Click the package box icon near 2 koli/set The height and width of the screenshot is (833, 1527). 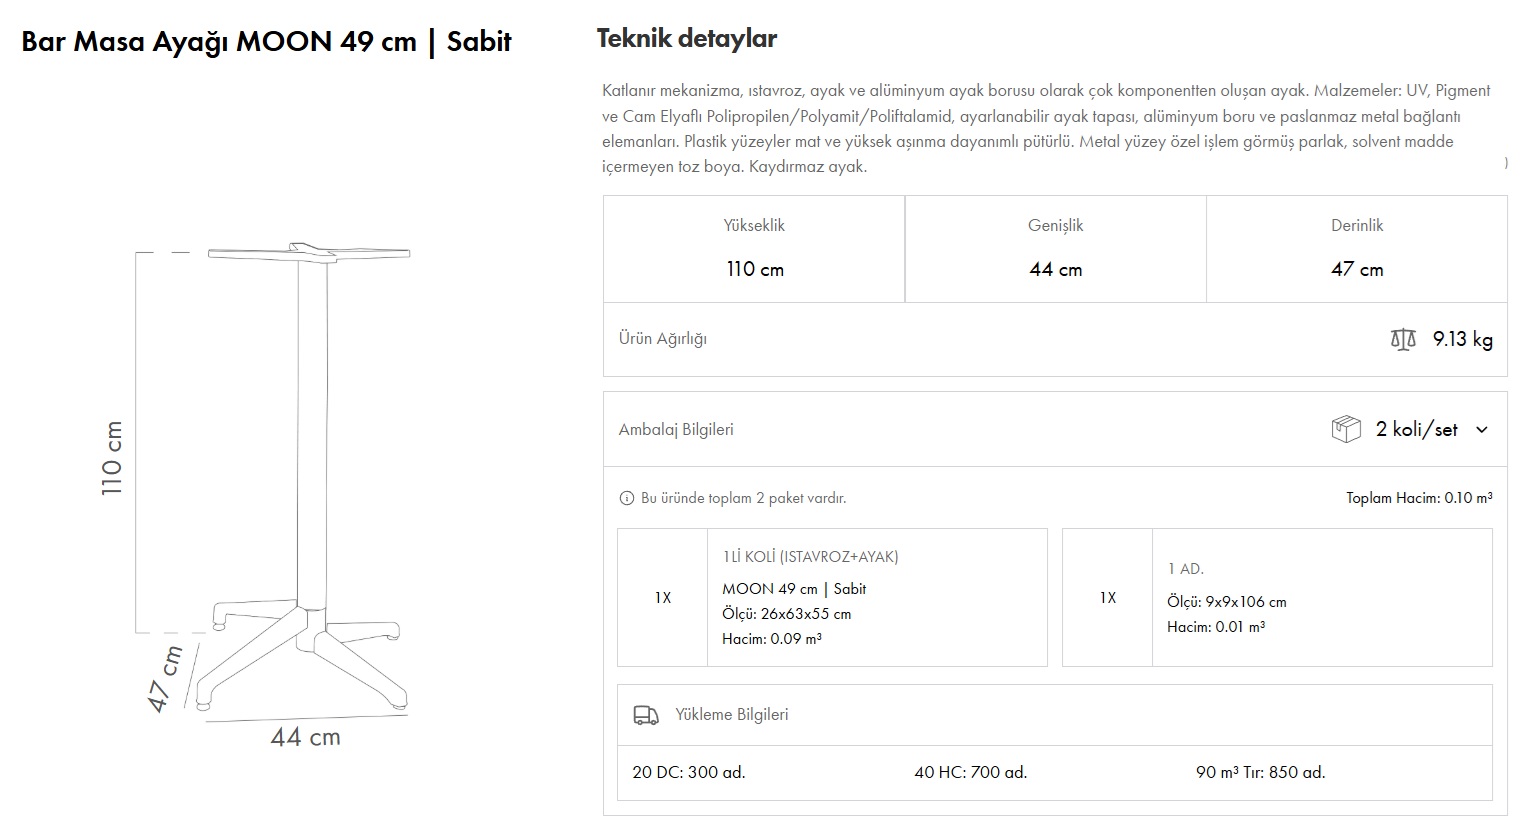[1348, 429]
